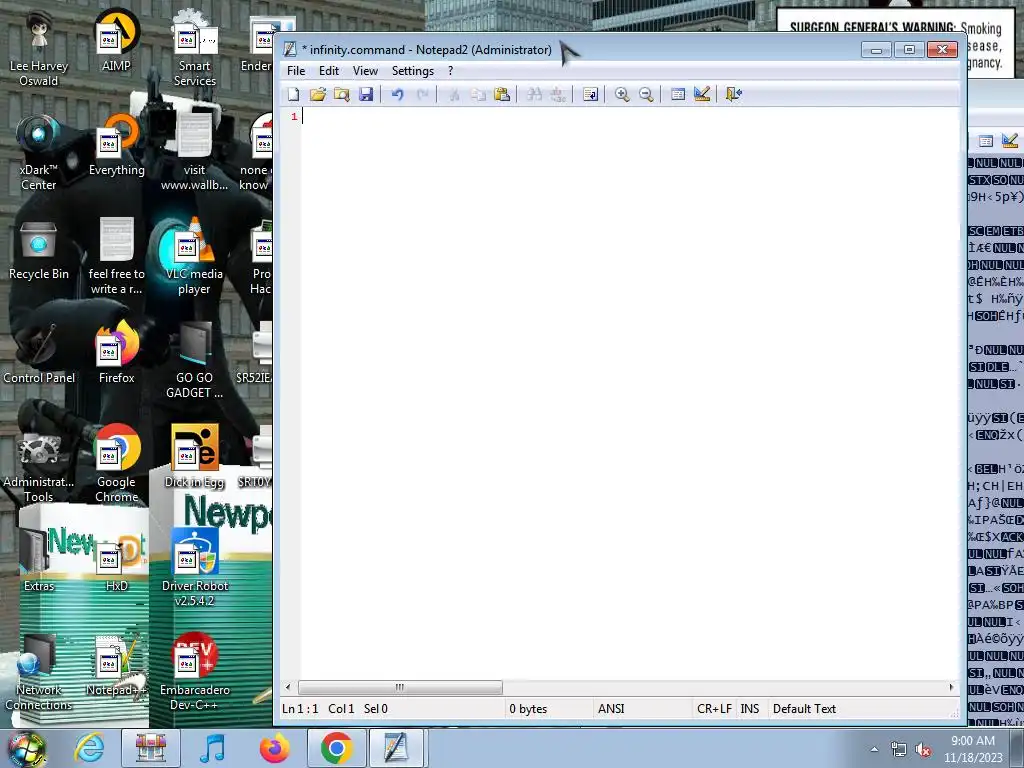Click the Copy toolbar icon
Viewport: 1024px width, 768px height.
[x=478, y=94]
